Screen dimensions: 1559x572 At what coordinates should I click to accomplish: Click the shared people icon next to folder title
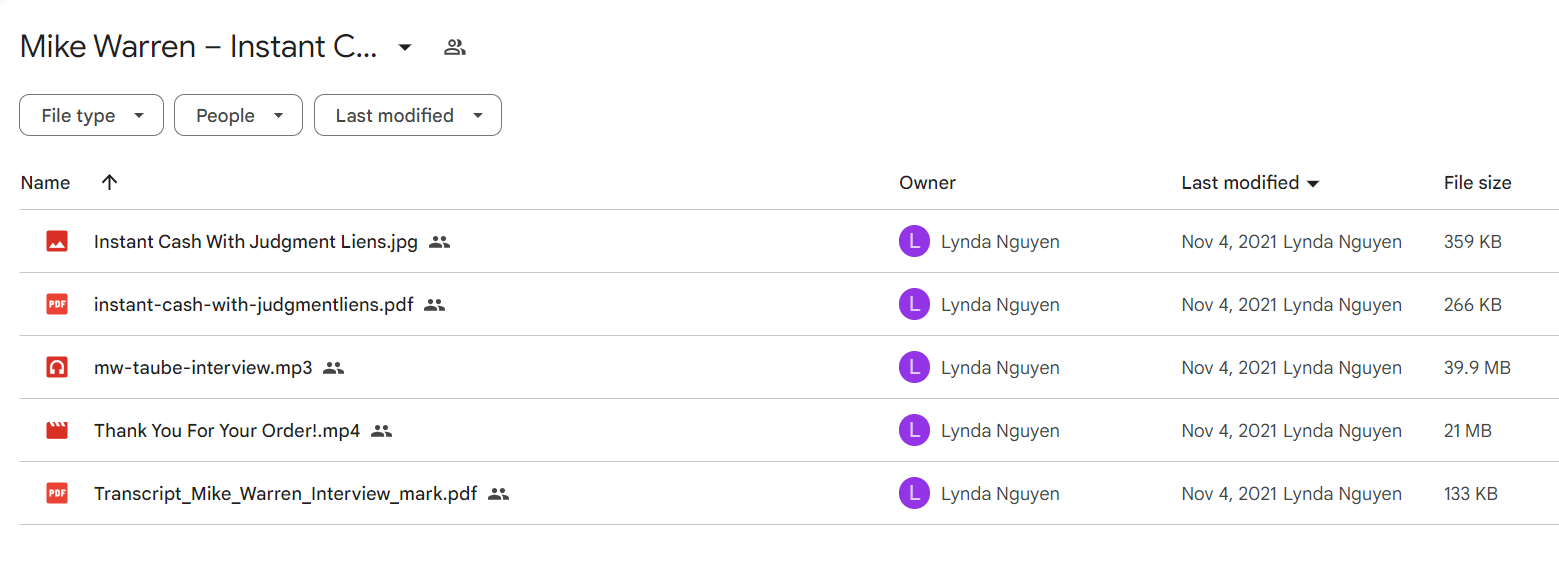tap(455, 47)
